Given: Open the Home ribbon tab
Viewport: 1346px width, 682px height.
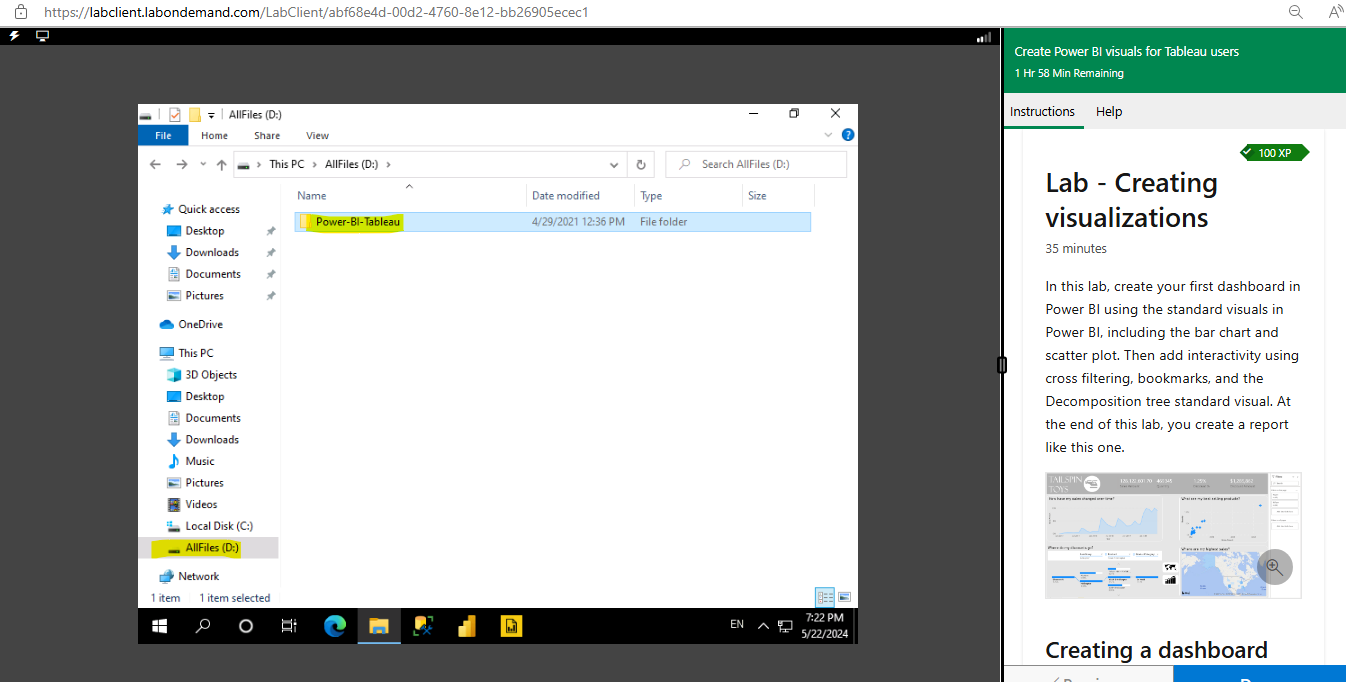Looking at the screenshot, I should pos(214,135).
